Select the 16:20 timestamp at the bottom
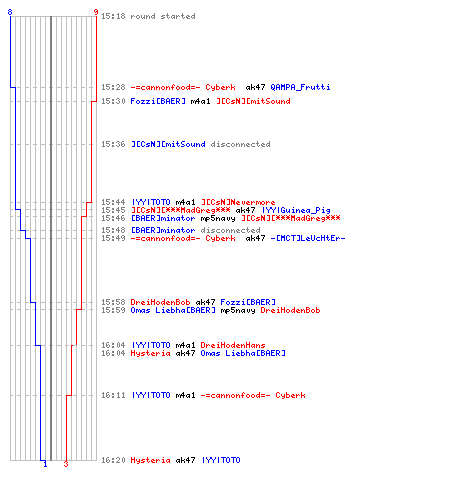Image resolution: width=450 pixels, height=500 pixels. point(113,460)
